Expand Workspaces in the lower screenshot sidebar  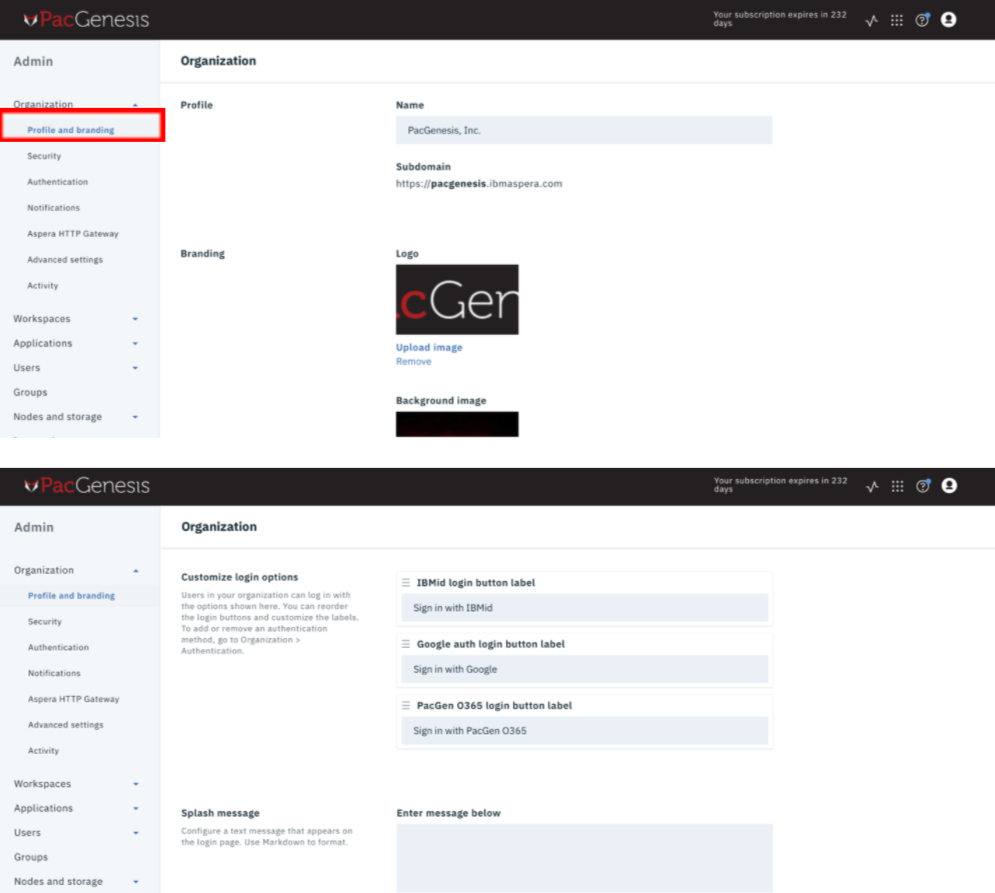click(x=136, y=784)
